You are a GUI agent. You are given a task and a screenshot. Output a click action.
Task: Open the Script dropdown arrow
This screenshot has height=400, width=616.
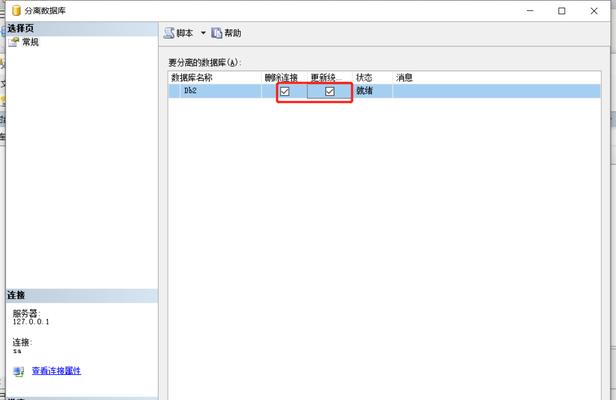click(x=203, y=33)
